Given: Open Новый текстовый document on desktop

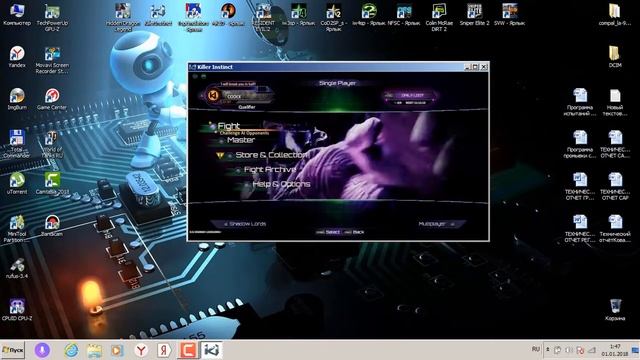Looking at the screenshot, I should pos(615,102).
